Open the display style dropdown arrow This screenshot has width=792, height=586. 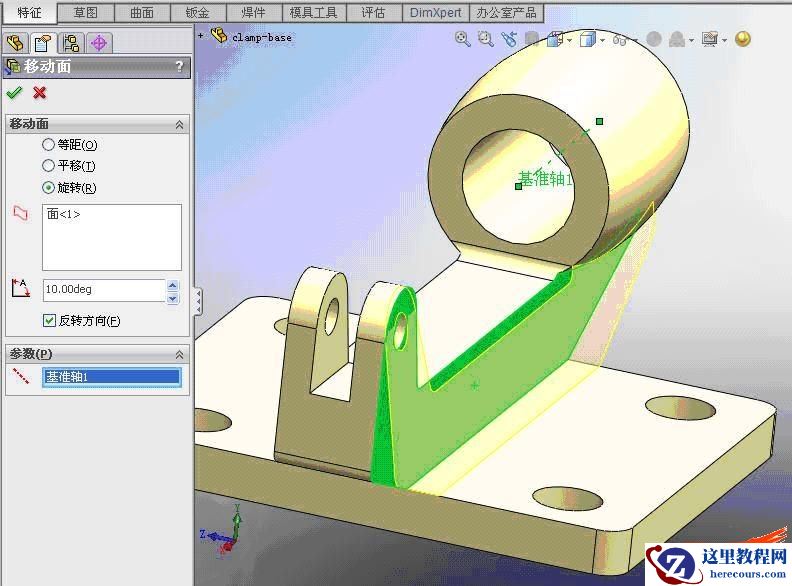click(x=603, y=40)
